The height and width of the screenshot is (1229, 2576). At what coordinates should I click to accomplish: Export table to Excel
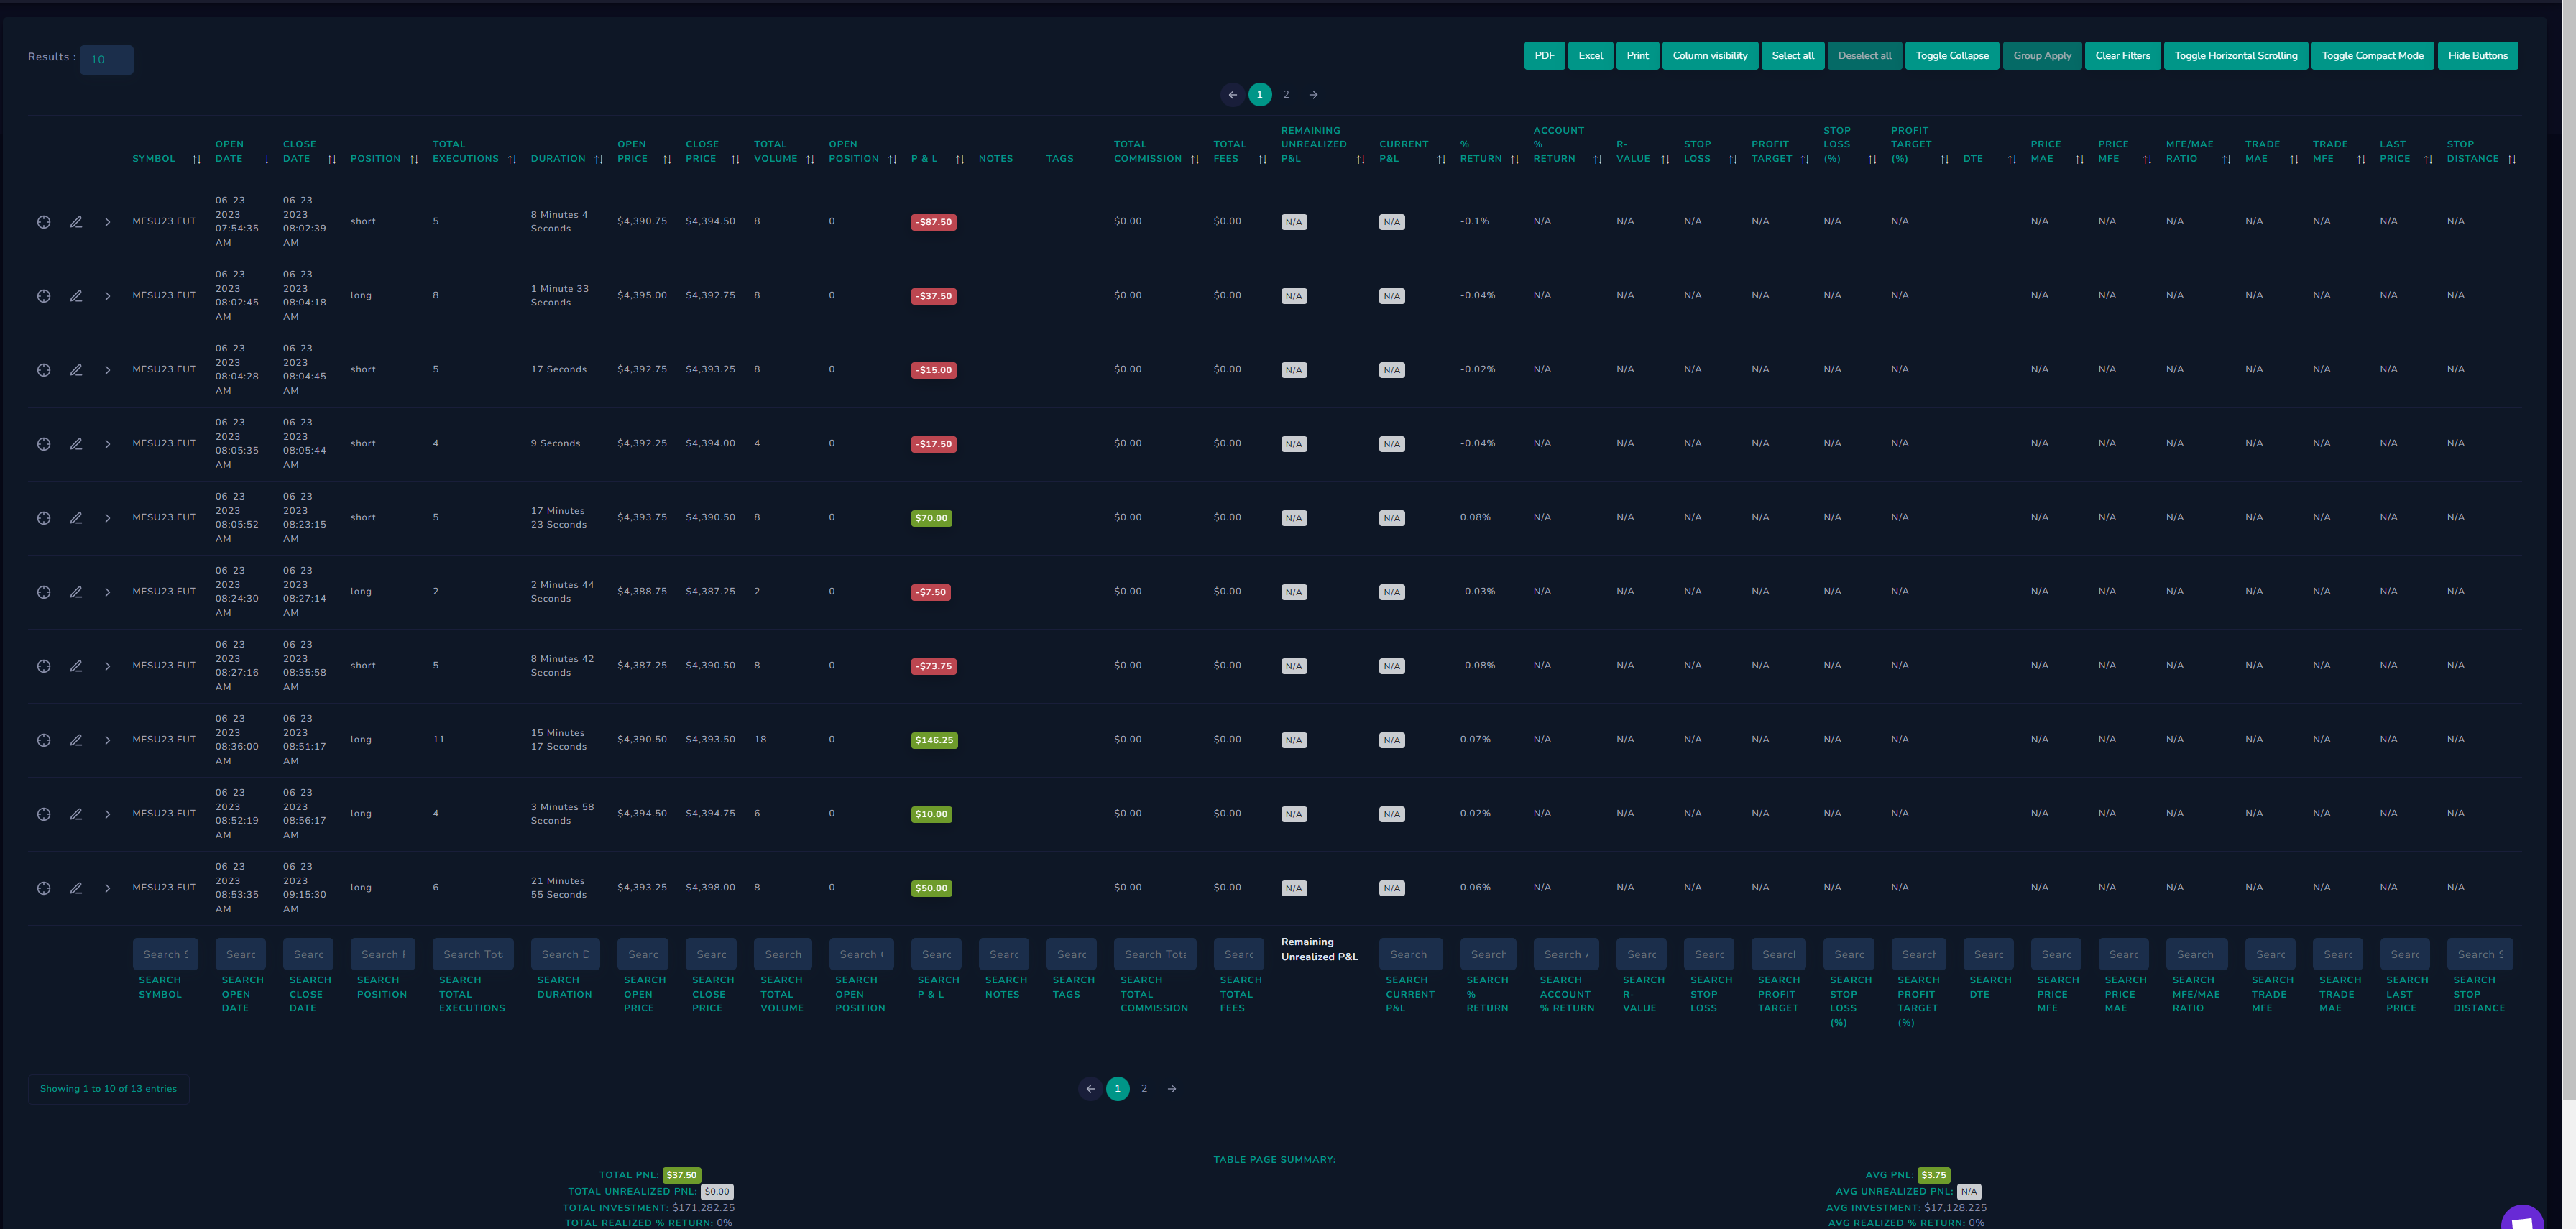coord(1590,56)
